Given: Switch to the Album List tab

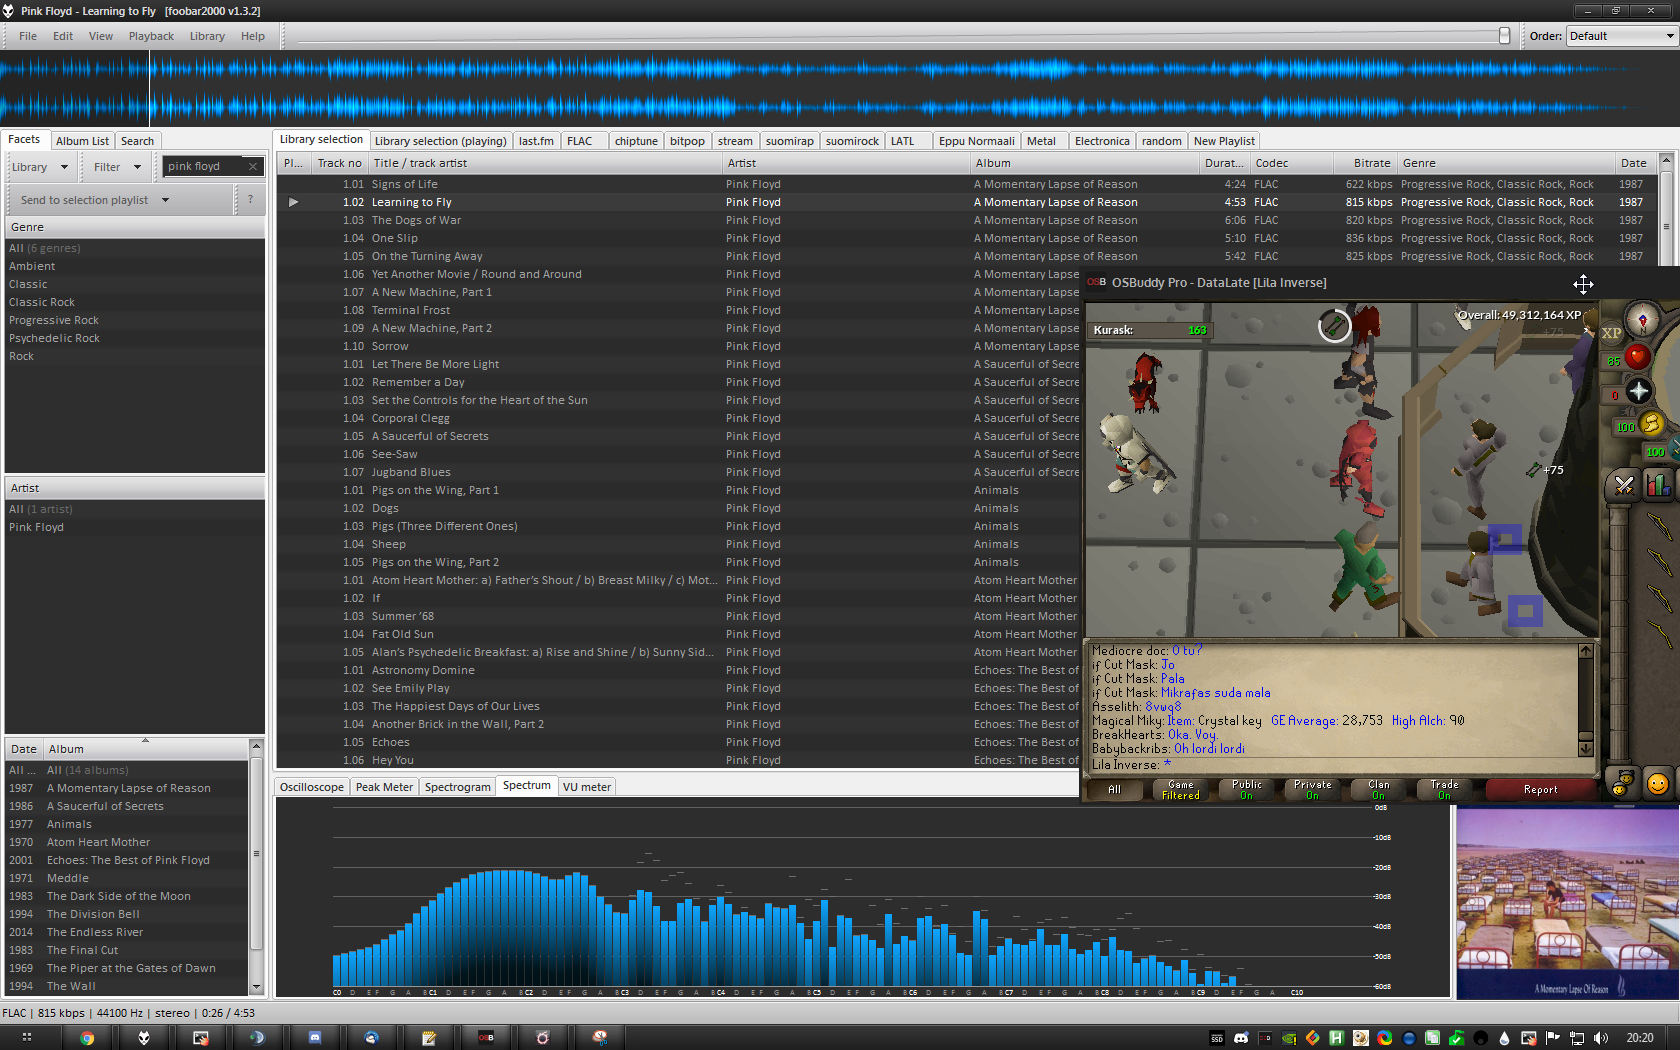Looking at the screenshot, I should pyautogui.click(x=82, y=141).
